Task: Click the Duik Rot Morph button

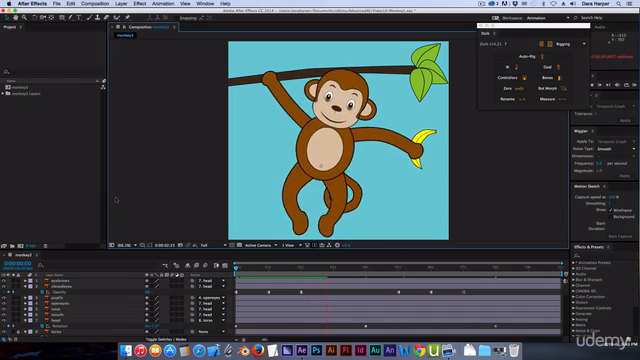Action: [x=552, y=88]
